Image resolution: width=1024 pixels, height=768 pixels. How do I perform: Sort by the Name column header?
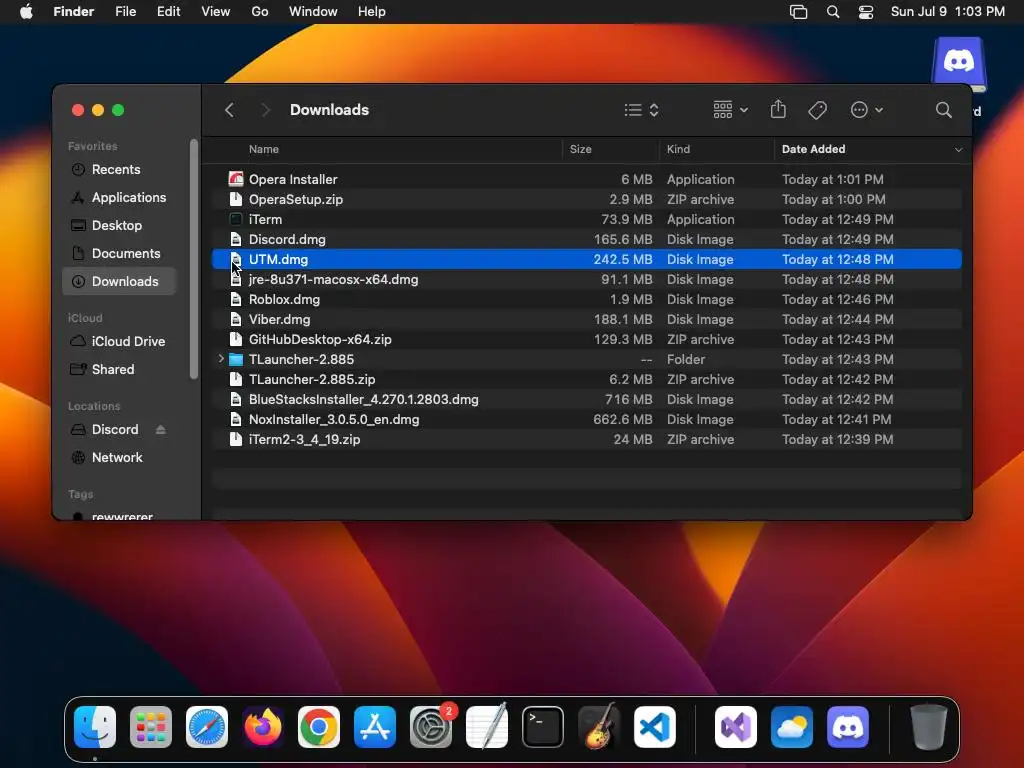tap(263, 149)
